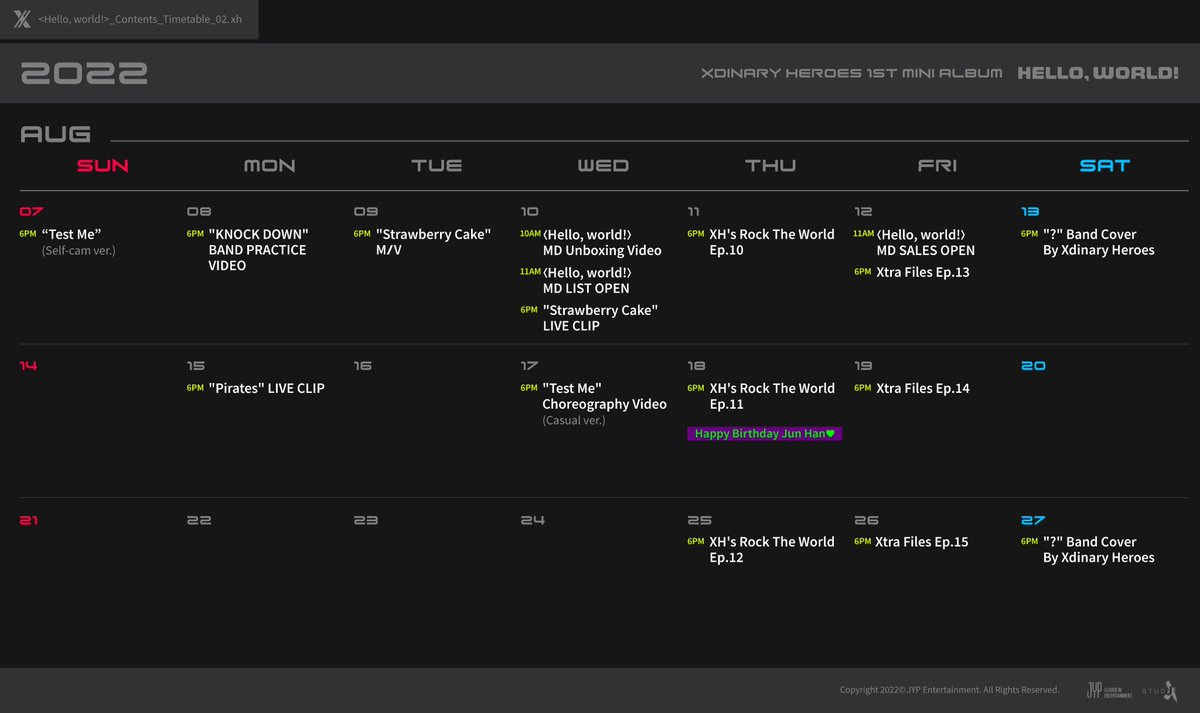The image size is (1200, 713).
Task: Click the 2022 year heading
Action: click(84, 73)
